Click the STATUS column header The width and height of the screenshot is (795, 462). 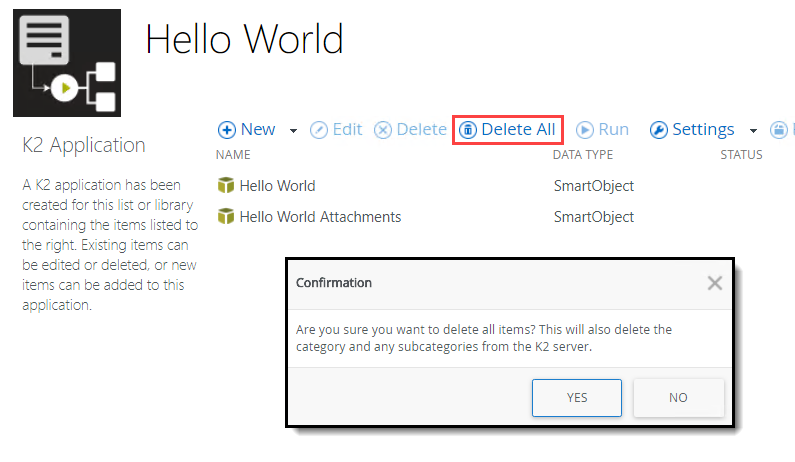[x=741, y=155]
